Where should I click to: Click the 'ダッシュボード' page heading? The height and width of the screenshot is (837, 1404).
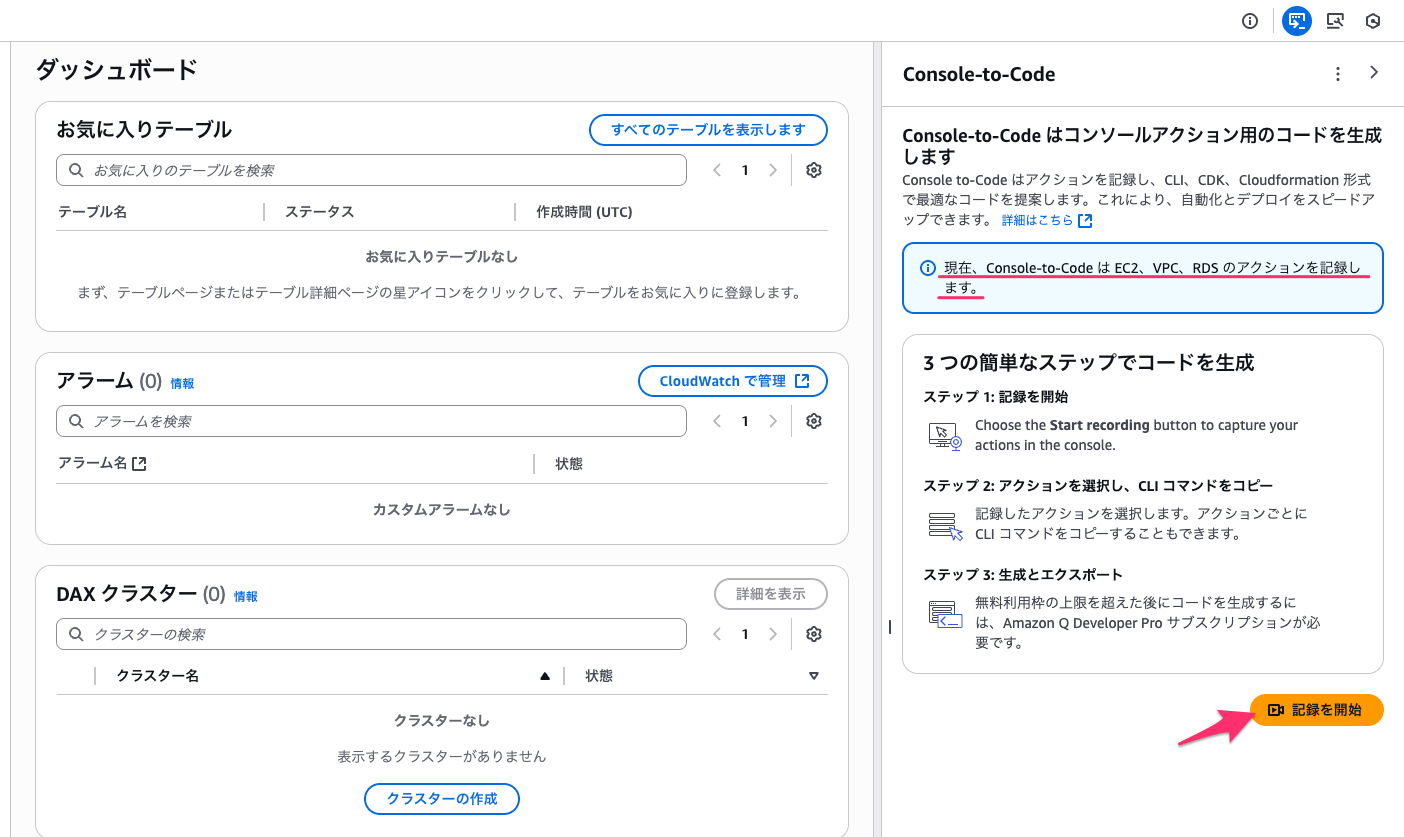click(x=117, y=70)
